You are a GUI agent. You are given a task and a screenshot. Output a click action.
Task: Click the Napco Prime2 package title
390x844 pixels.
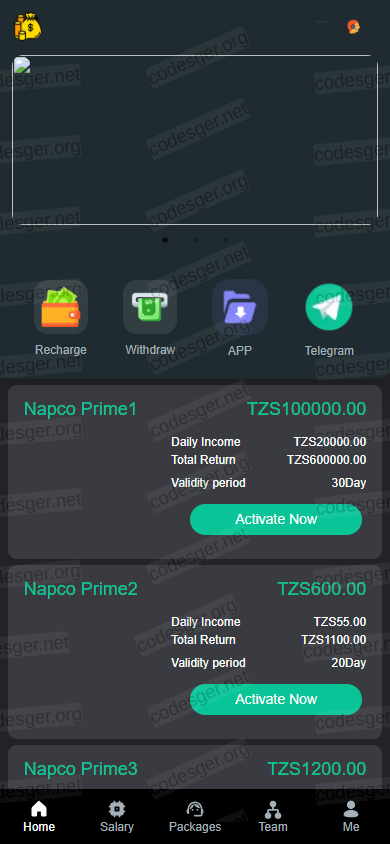(x=81, y=589)
